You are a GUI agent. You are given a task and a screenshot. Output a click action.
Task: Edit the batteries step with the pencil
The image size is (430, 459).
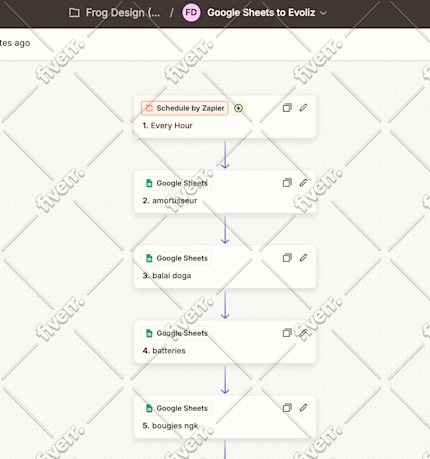point(303,333)
